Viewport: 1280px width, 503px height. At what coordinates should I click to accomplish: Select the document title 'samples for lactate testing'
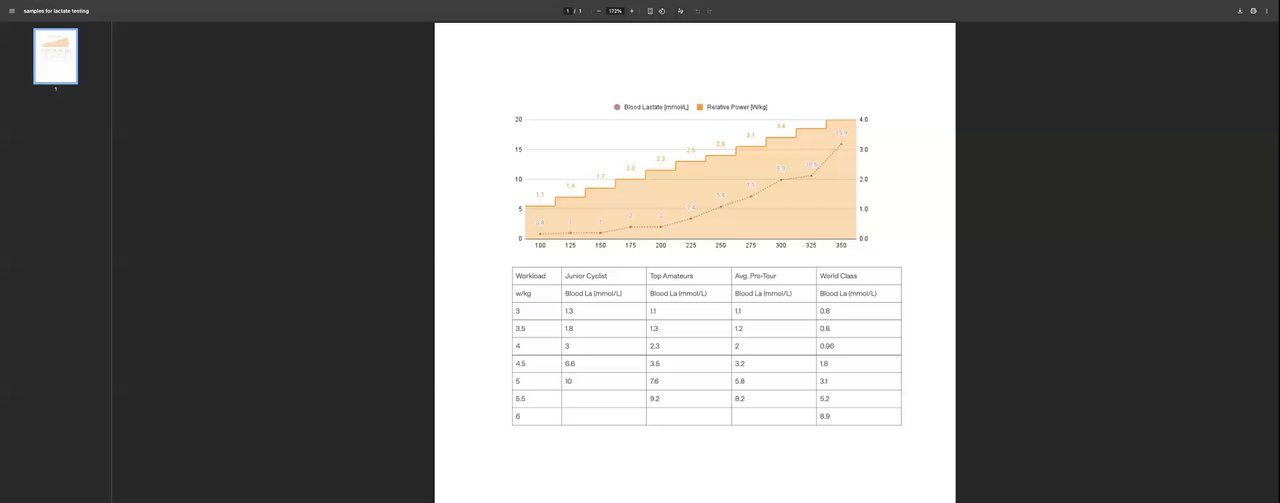(x=56, y=11)
